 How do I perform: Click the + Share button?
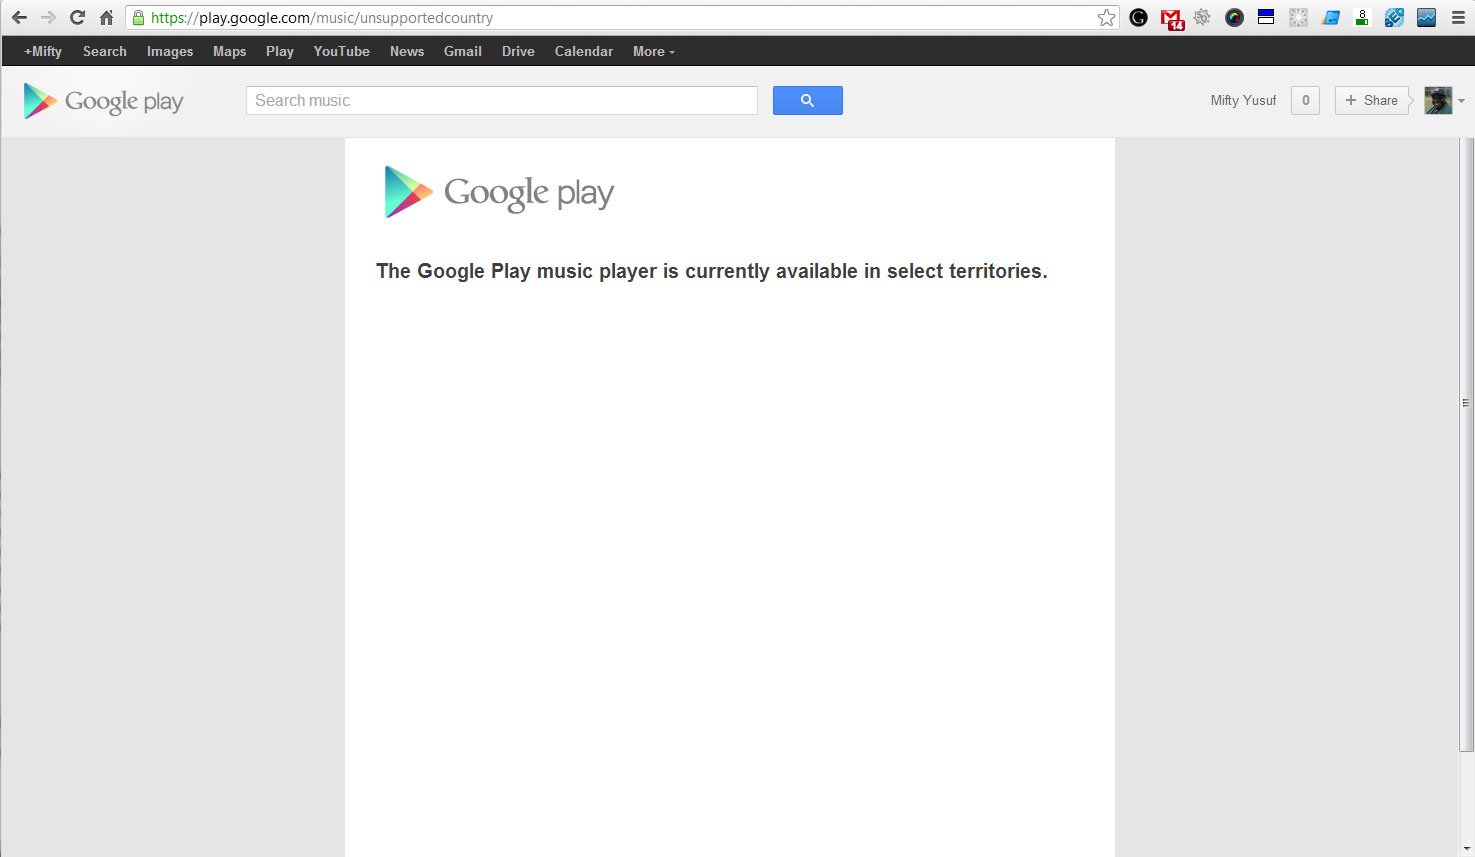pyautogui.click(x=1372, y=100)
